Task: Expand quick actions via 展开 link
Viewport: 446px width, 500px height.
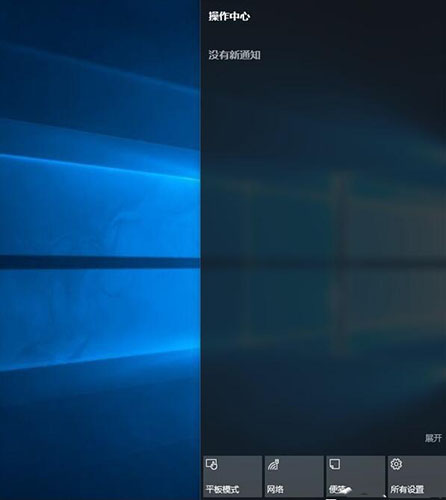Action: (433, 438)
